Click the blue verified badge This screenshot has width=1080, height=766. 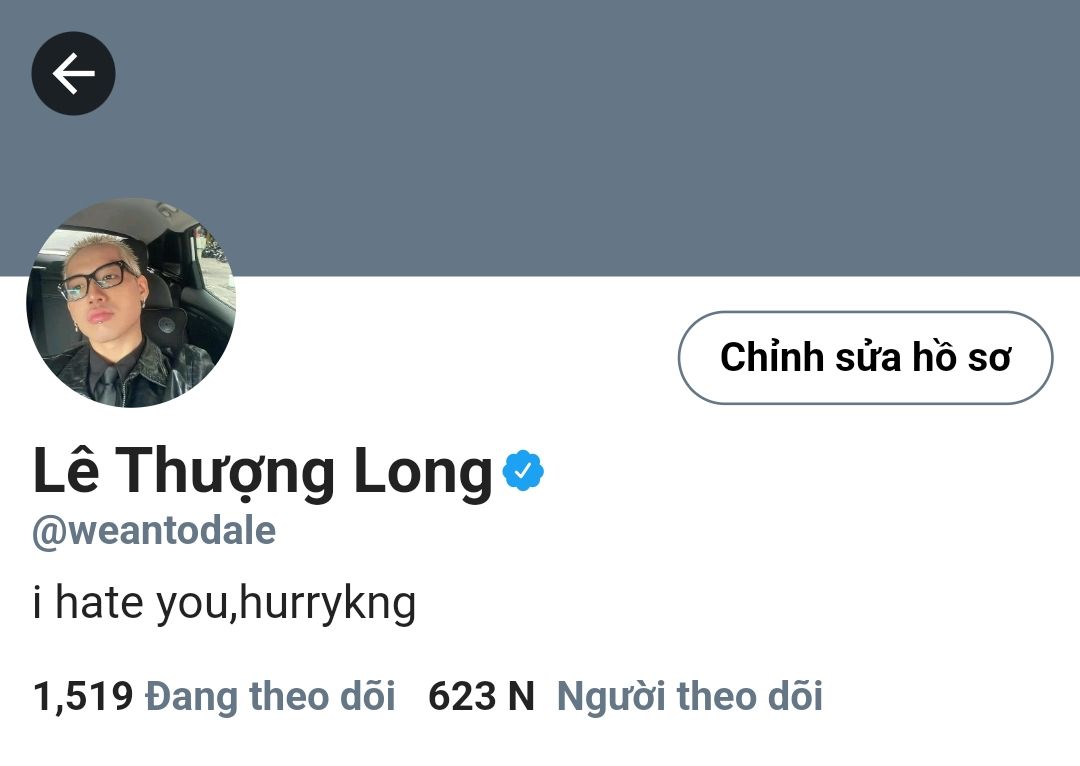click(523, 470)
